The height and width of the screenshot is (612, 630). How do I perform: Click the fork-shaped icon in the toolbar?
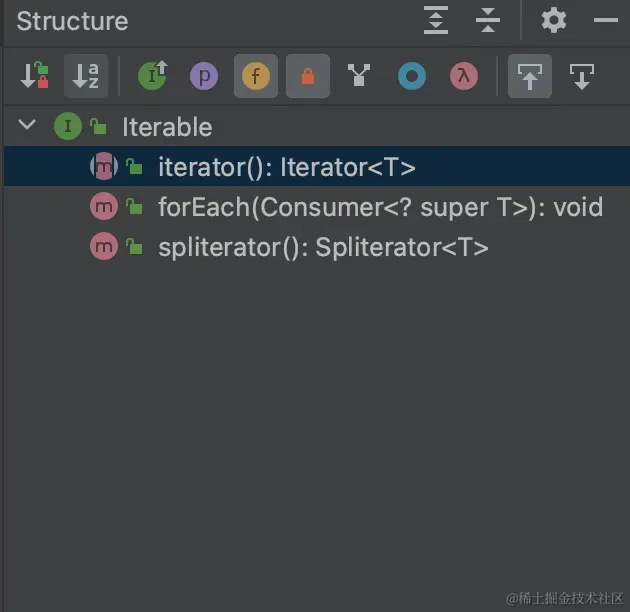pyautogui.click(x=359, y=76)
